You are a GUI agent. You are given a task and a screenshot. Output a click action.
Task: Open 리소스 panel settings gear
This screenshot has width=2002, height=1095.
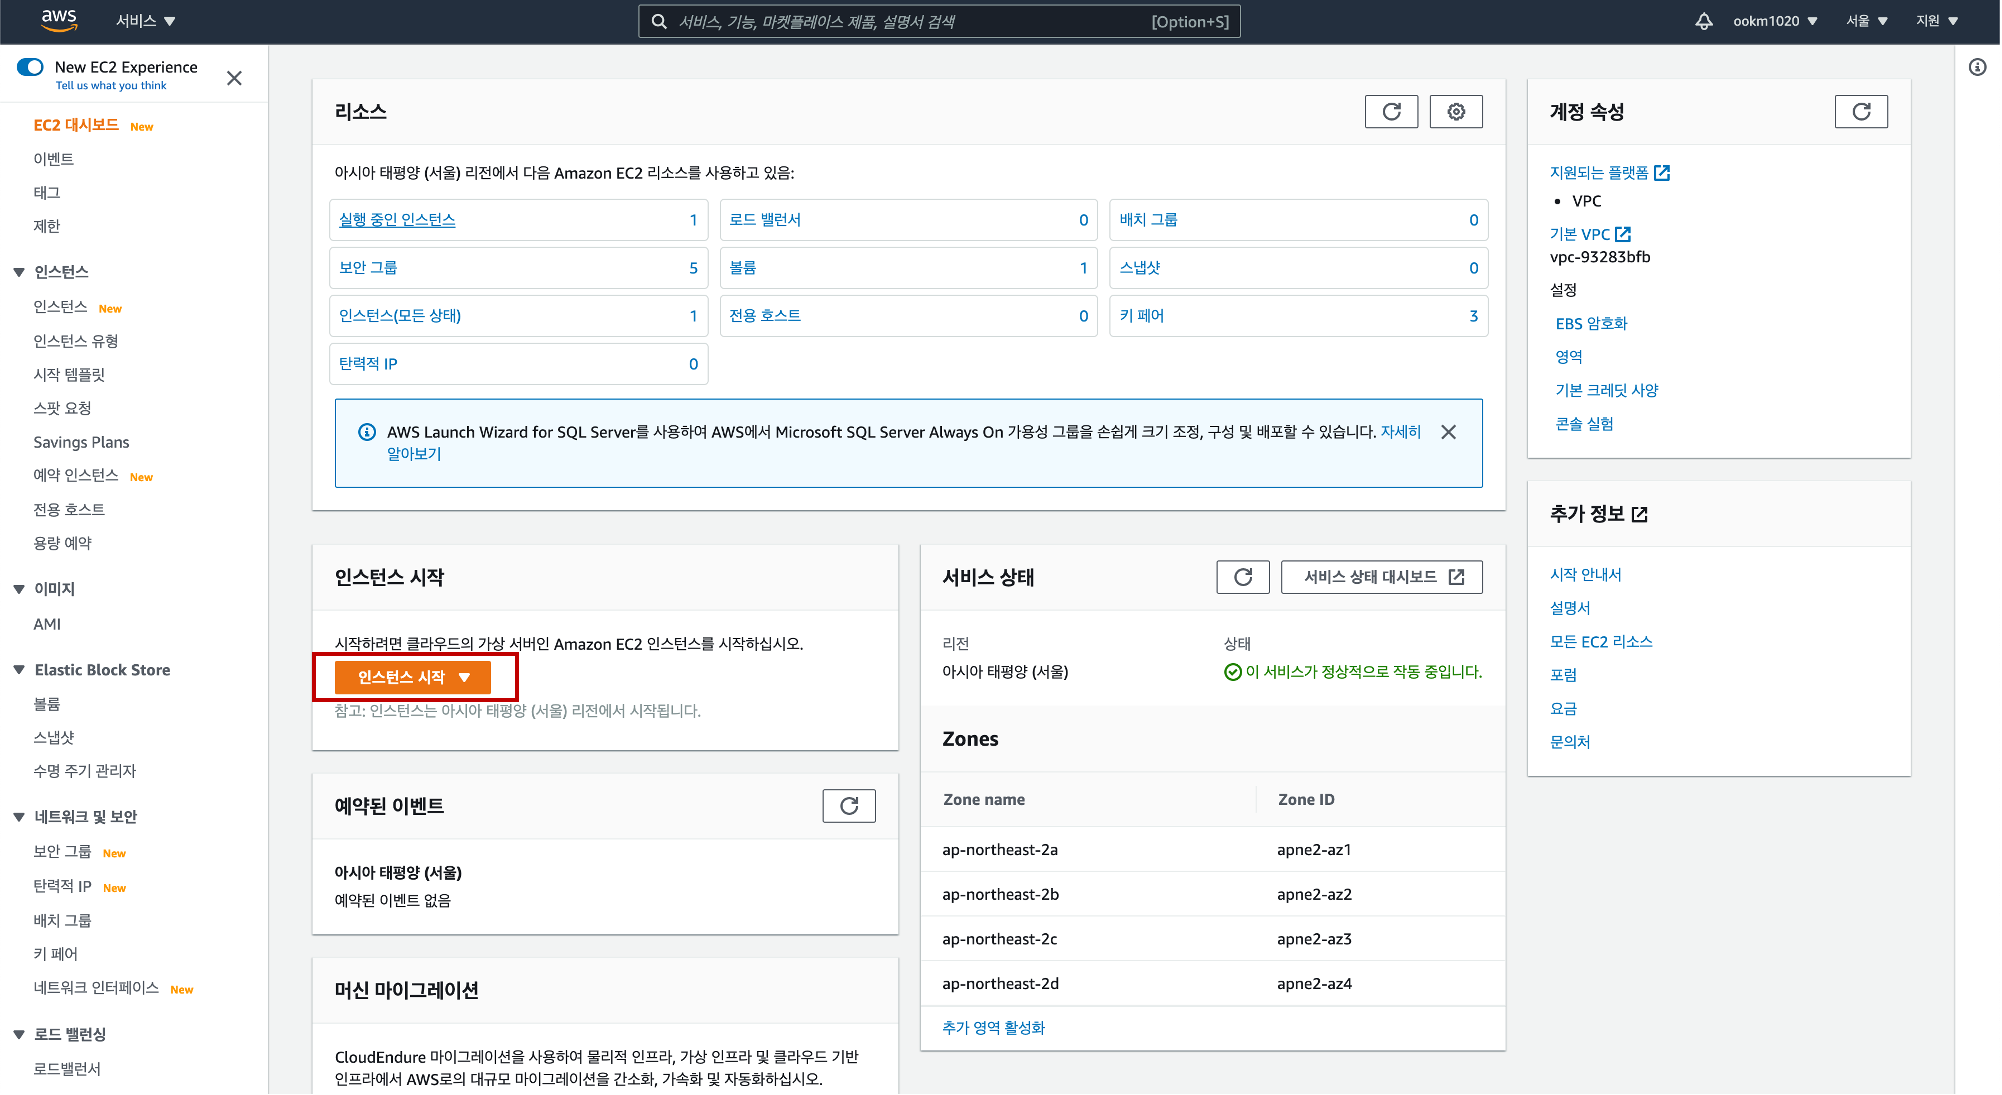[x=1456, y=112]
